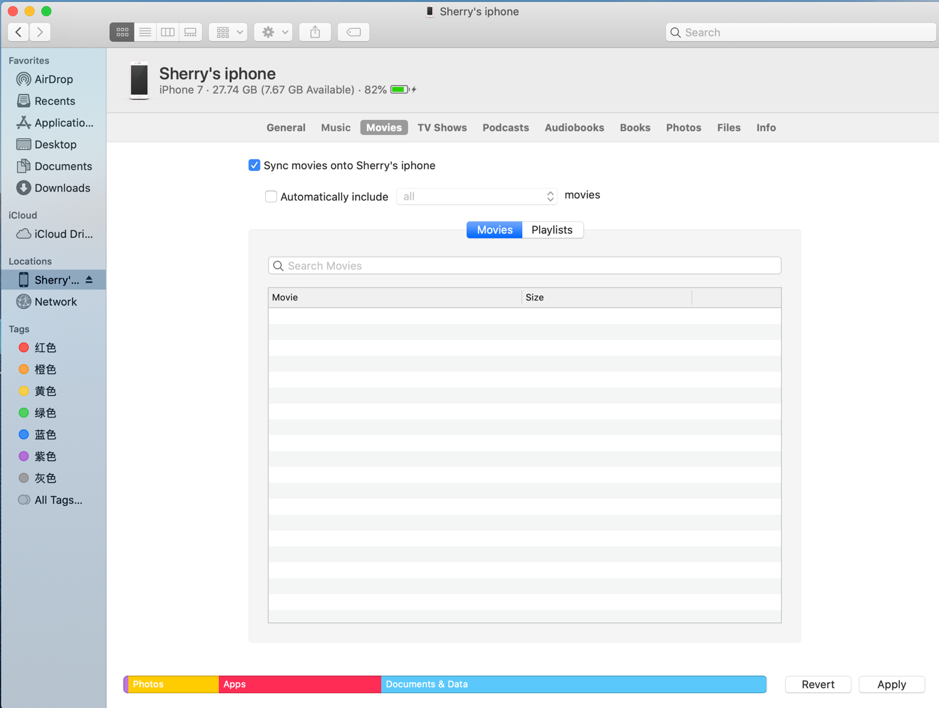Switch to column view in toolbar
This screenshot has width=939, height=708.
168,32
